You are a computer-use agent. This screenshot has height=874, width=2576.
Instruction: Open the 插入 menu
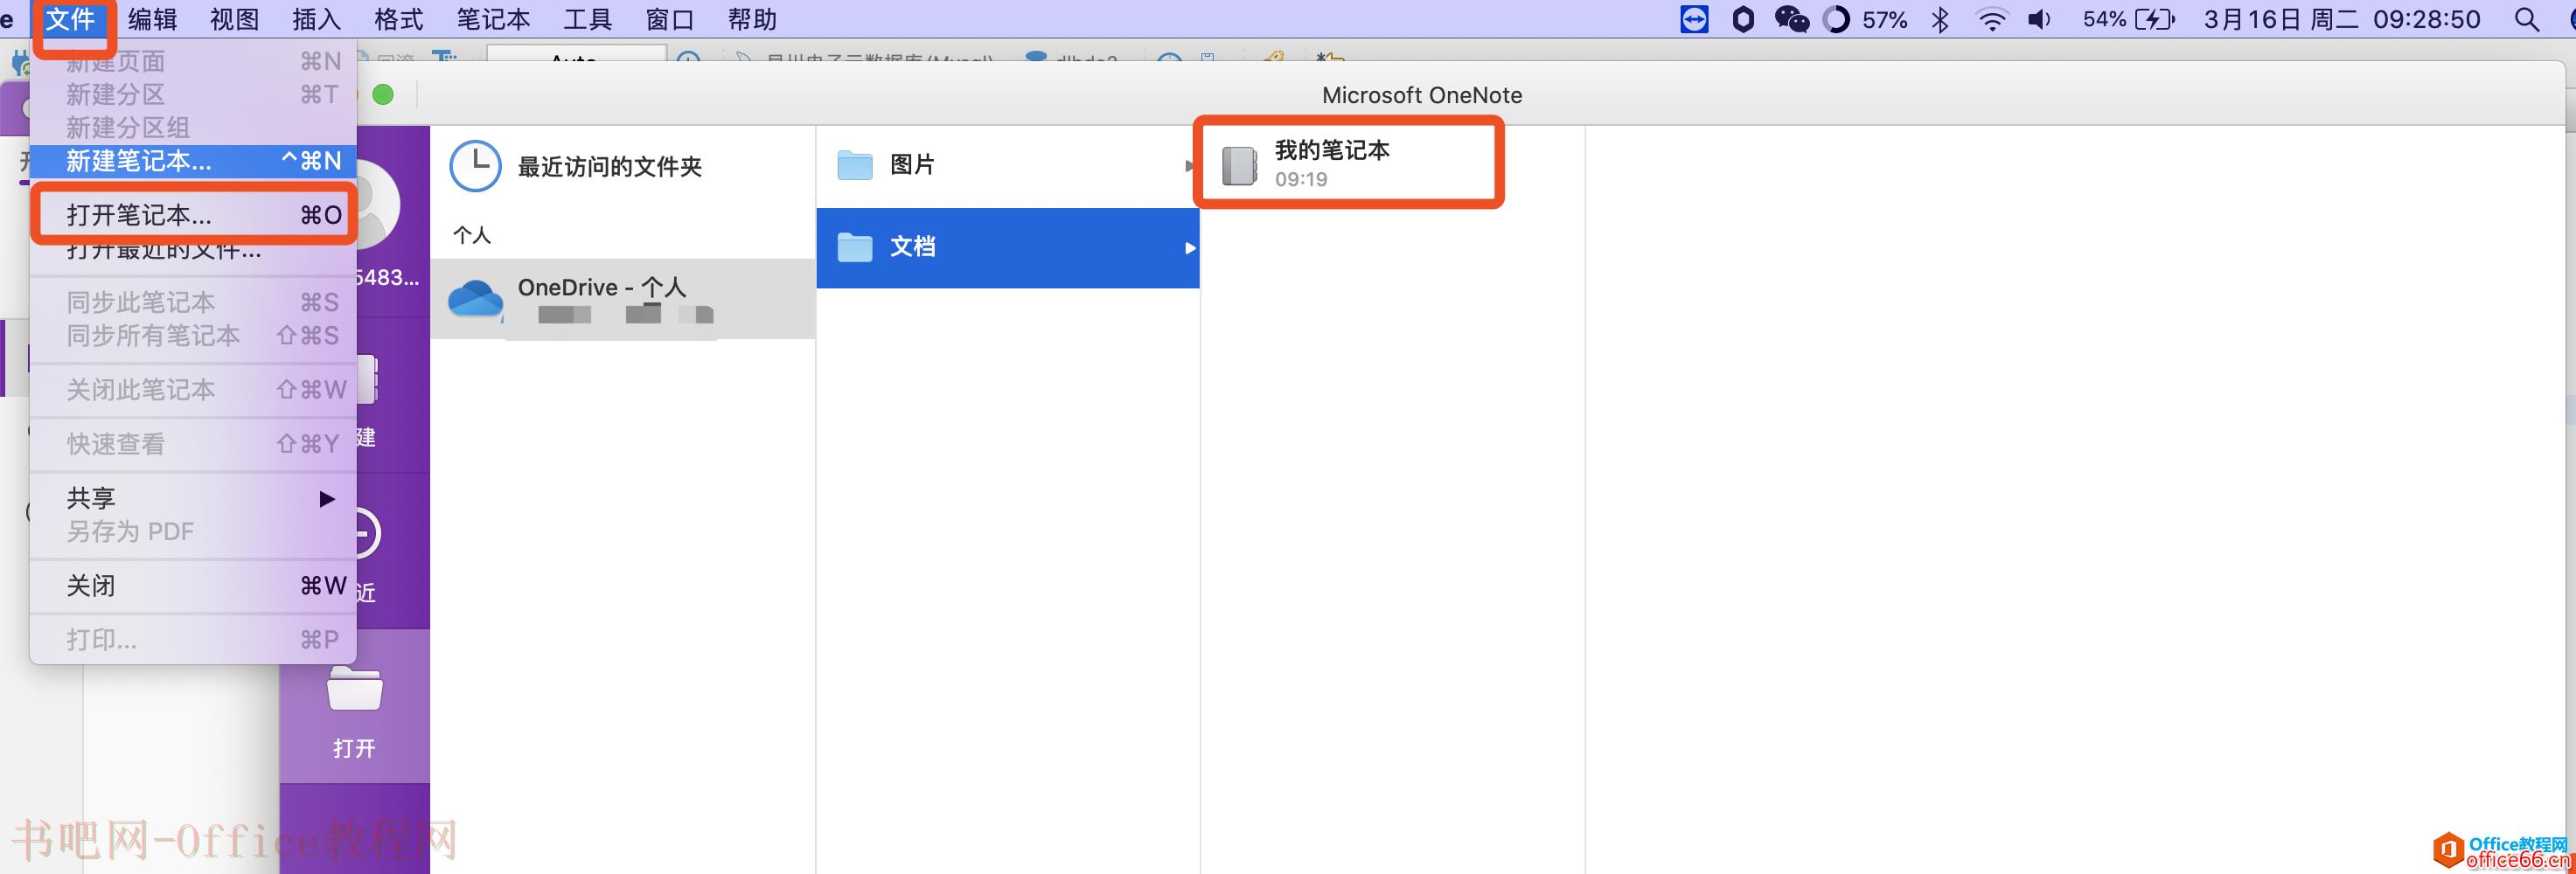[x=316, y=19]
